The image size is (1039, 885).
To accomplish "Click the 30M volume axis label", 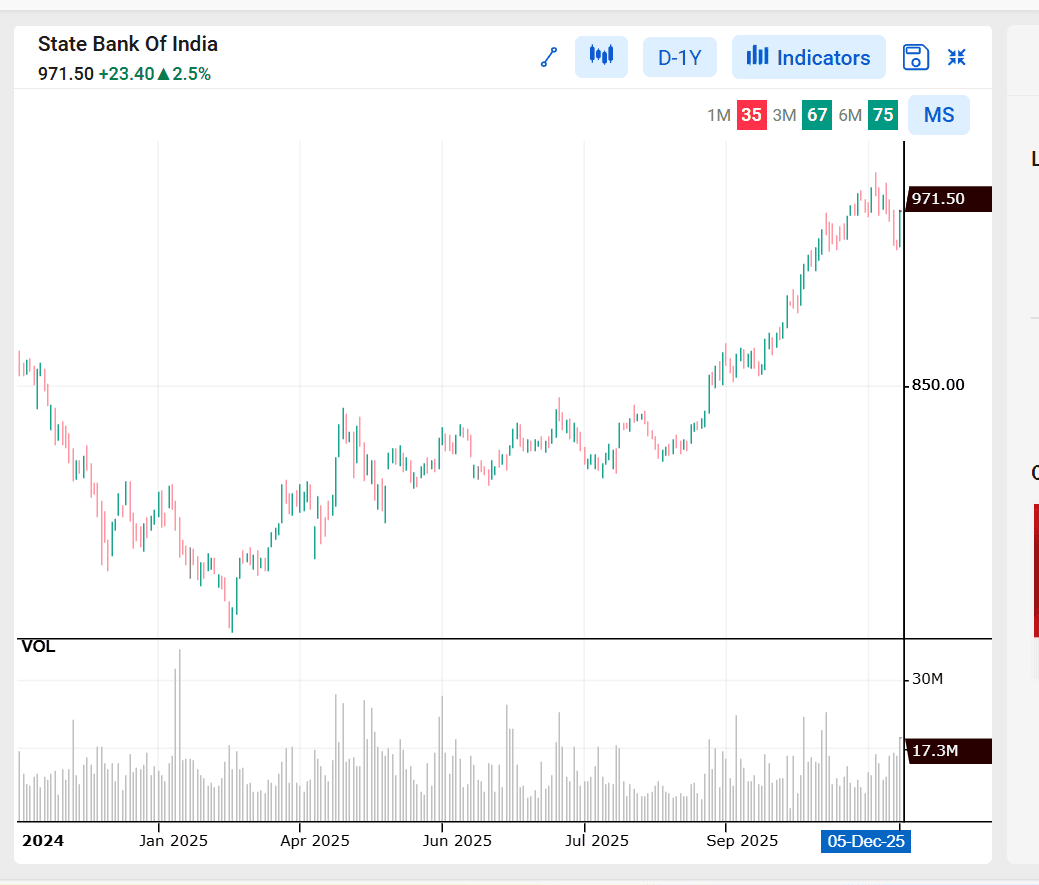I will coord(927,679).
